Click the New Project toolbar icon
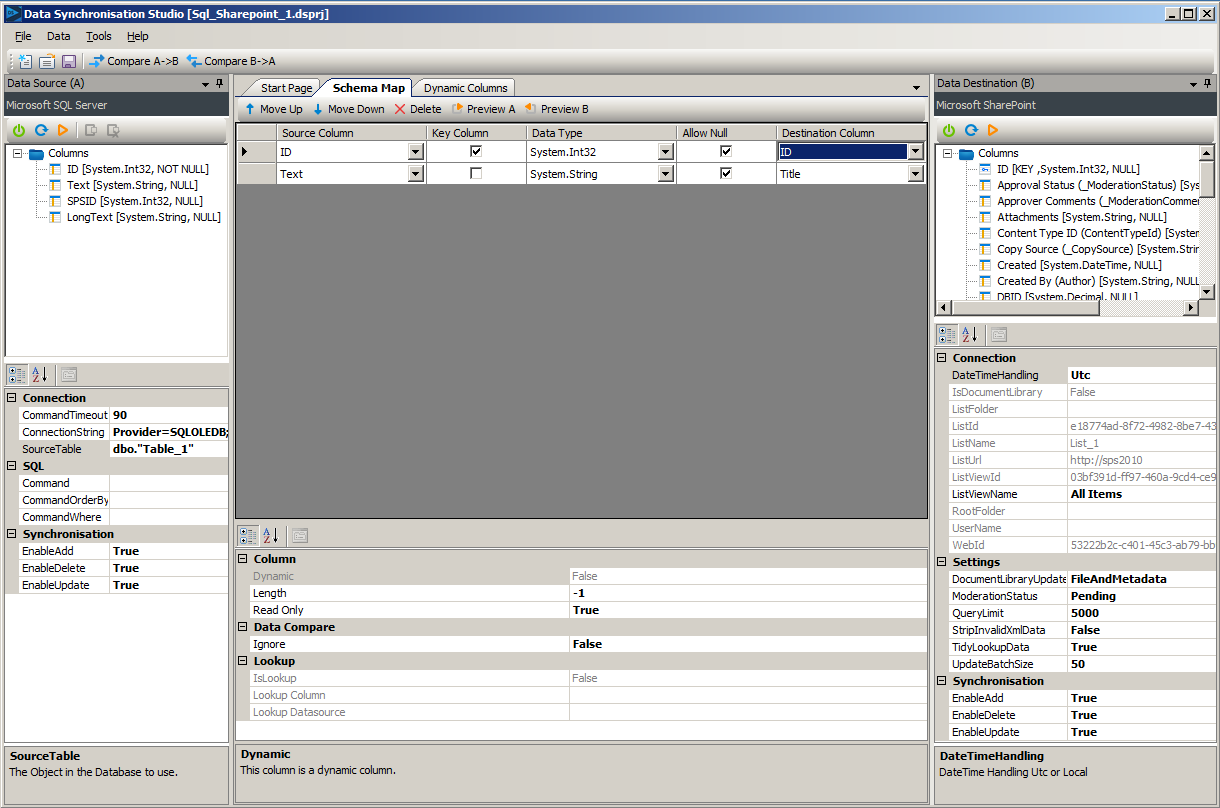 (x=25, y=61)
